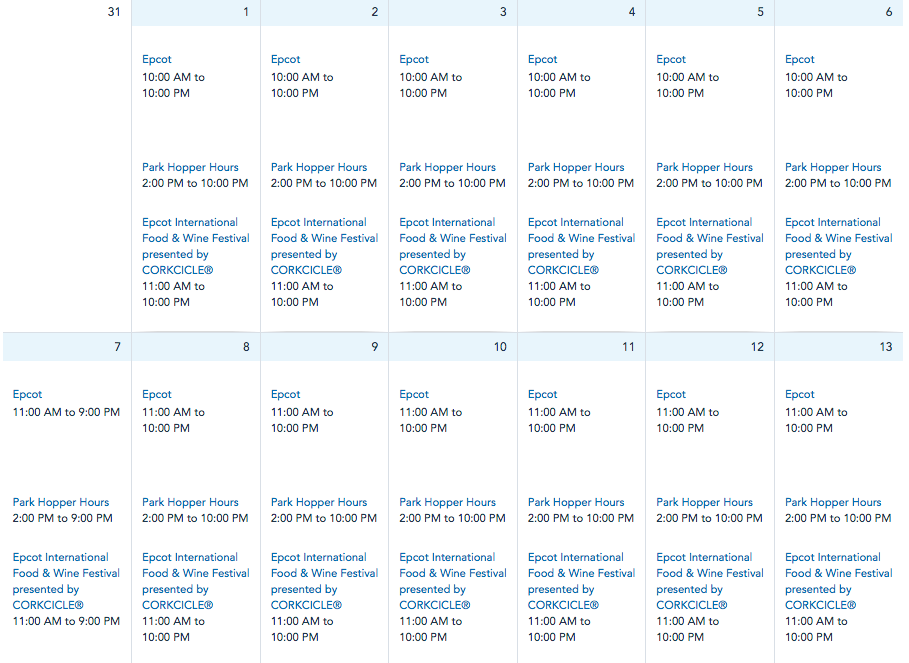The width and height of the screenshot is (909, 663).
Task: Open the Epcot link on day 8
Action: [157, 394]
